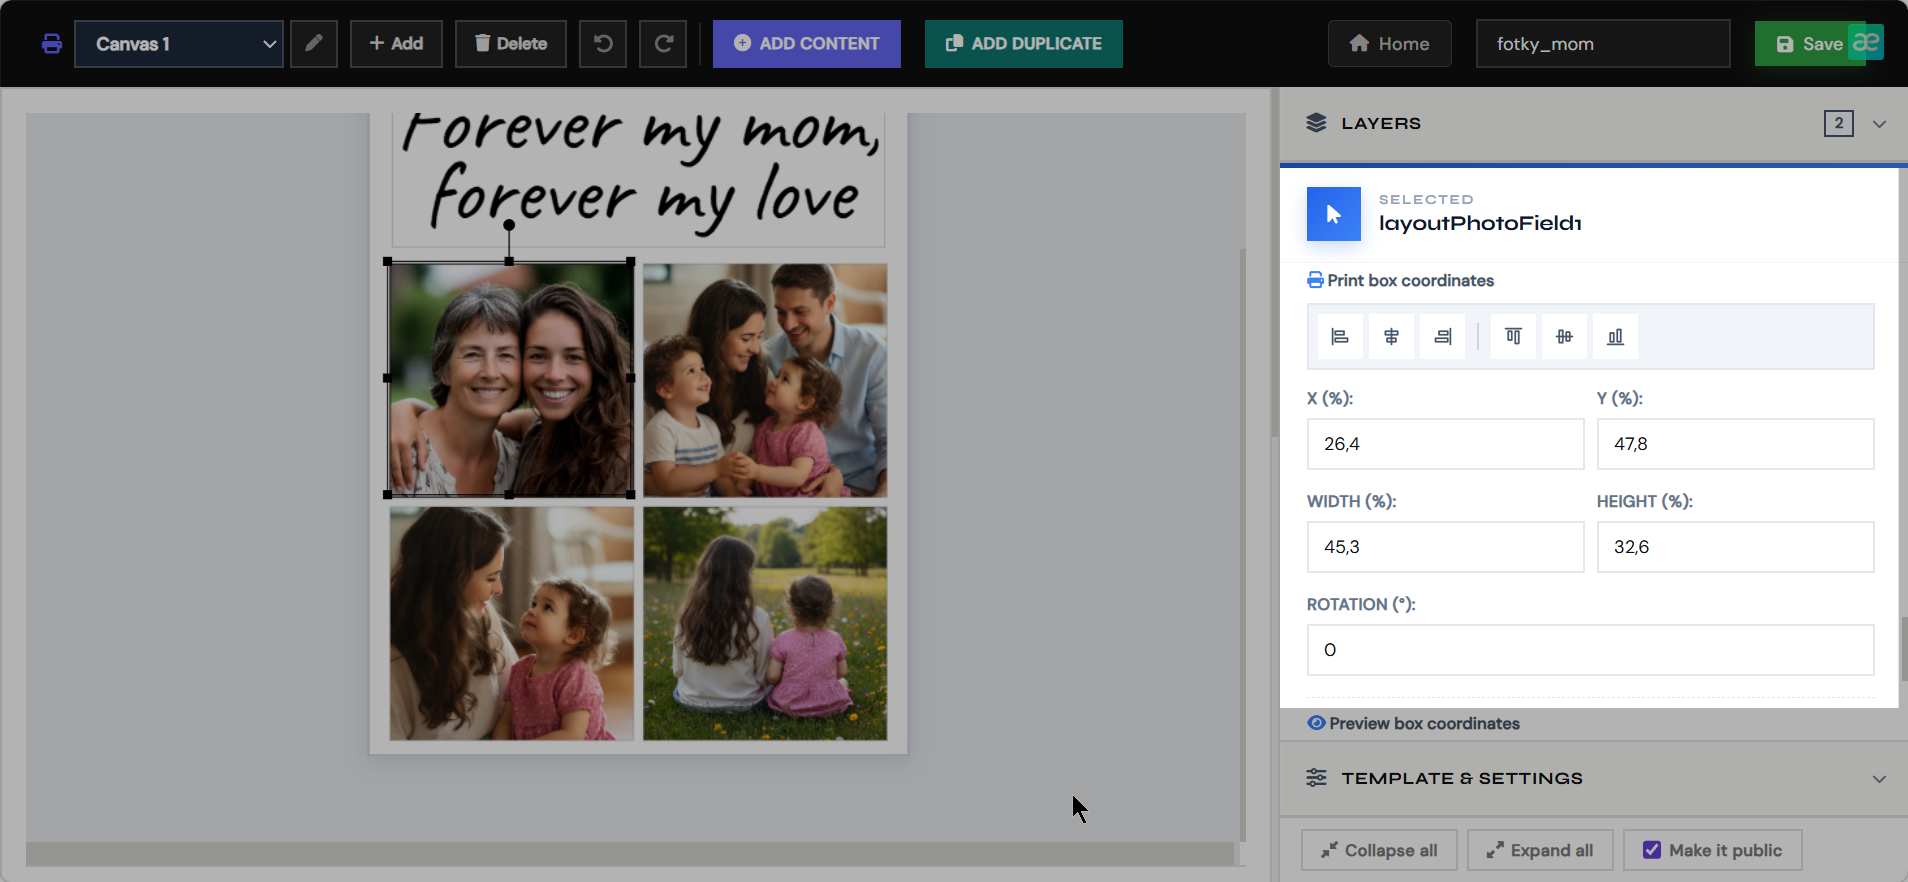Screen dimensions: 1908x882
Task: Click the ADD DUPLICATE button
Action: point(1024,44)
